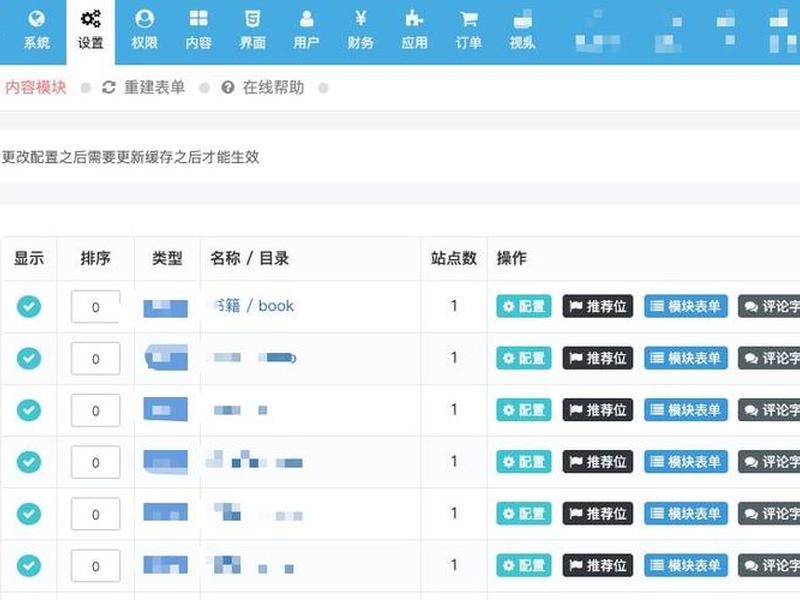Click the comment button in the fourth row
This screenshot has width=800, height=600.
769,462
